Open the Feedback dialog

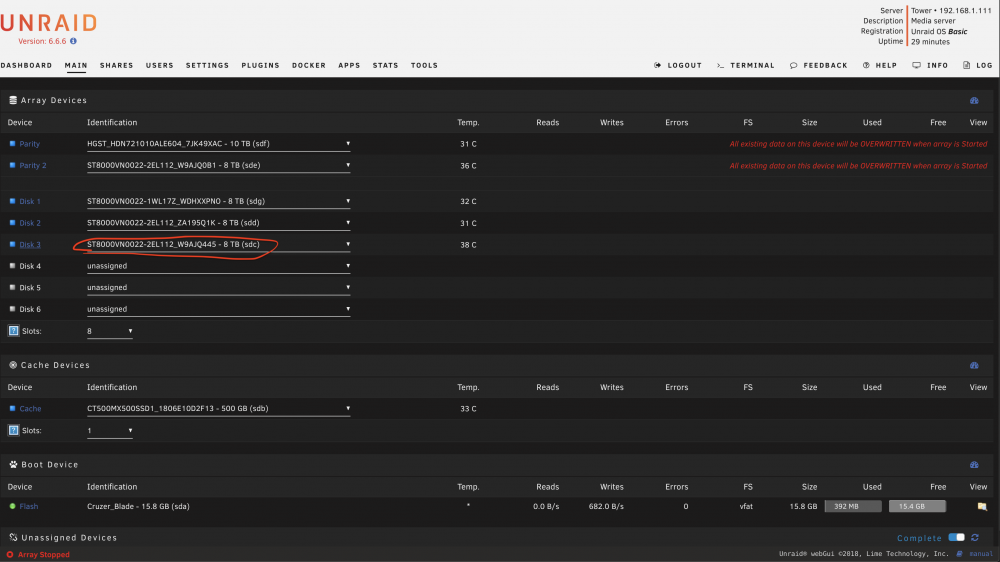(819, 65)
